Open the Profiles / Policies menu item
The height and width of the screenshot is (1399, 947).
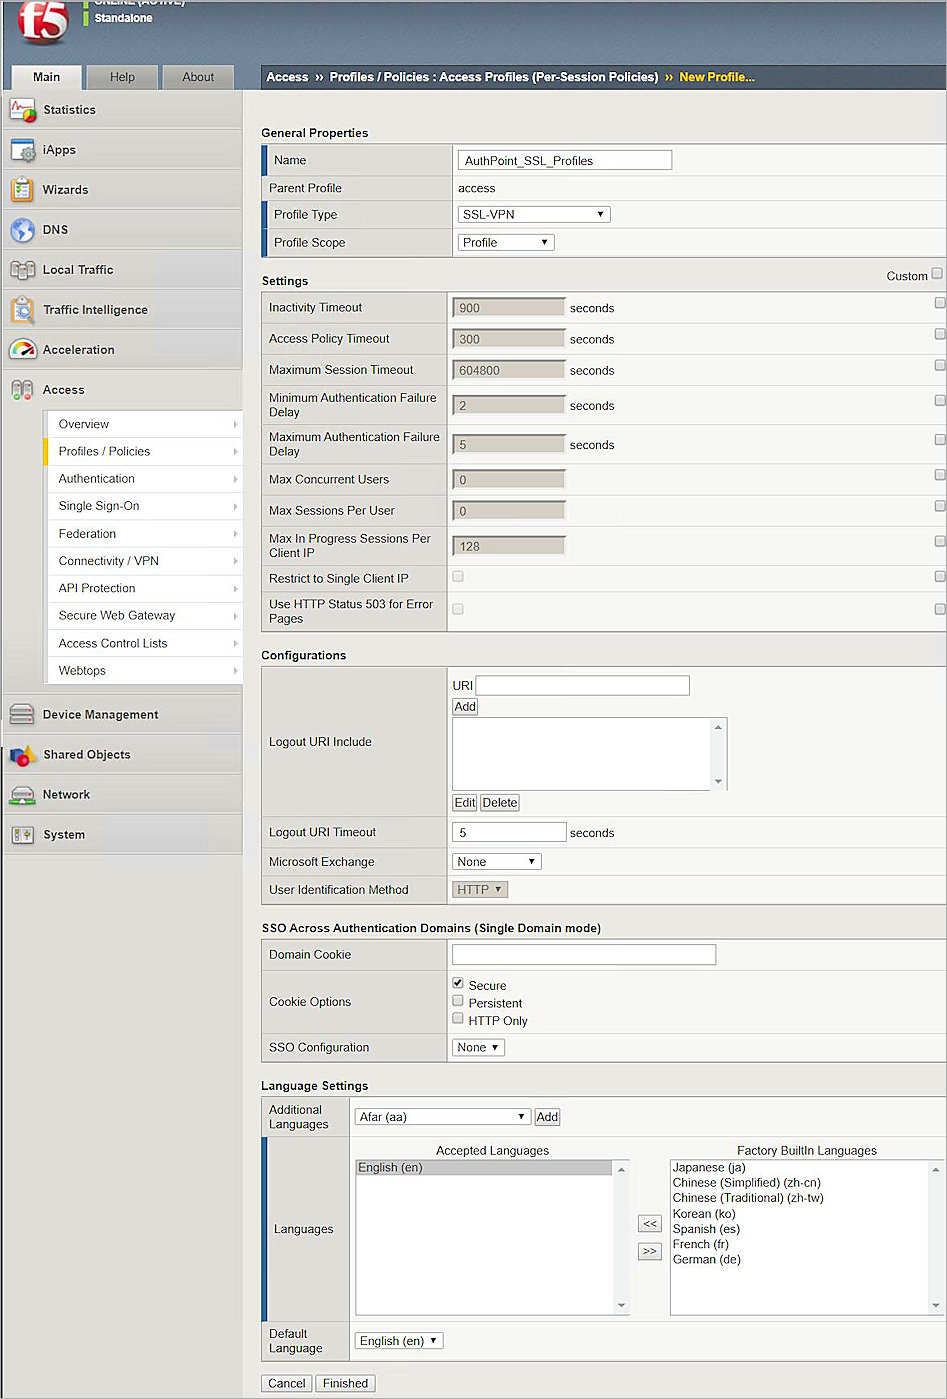103,451
